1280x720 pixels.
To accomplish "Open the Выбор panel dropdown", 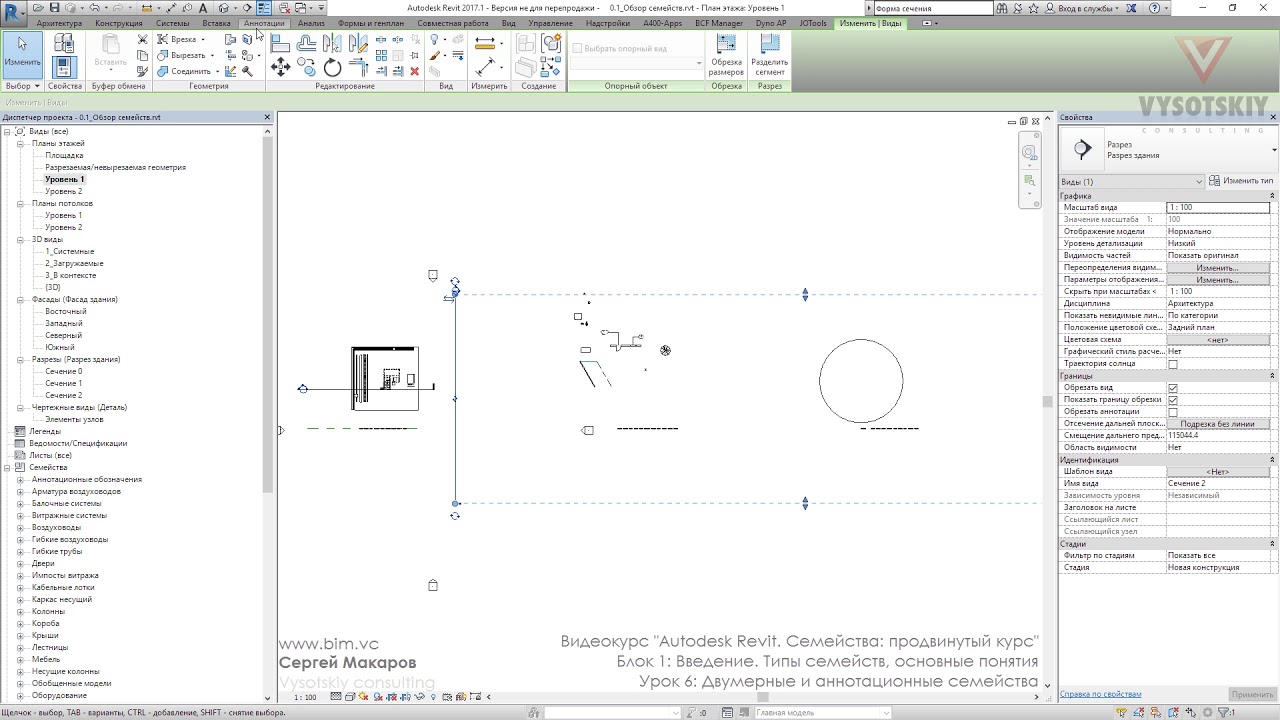I will pyautogui.click(x=22, y=86).
